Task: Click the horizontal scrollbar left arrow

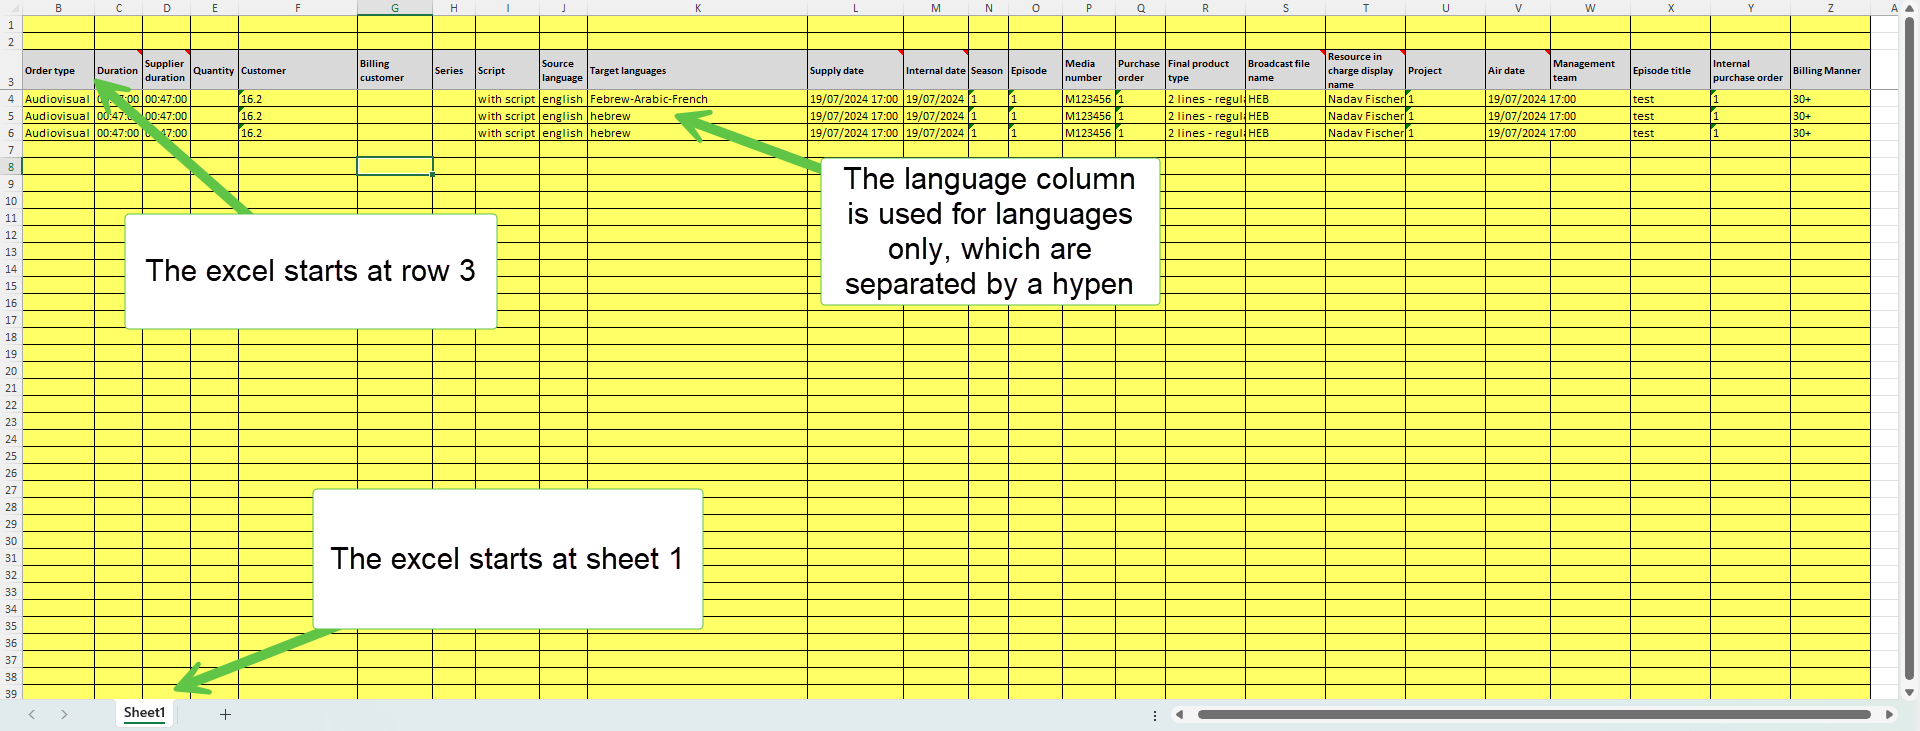Action: (x=1180, y=714)
